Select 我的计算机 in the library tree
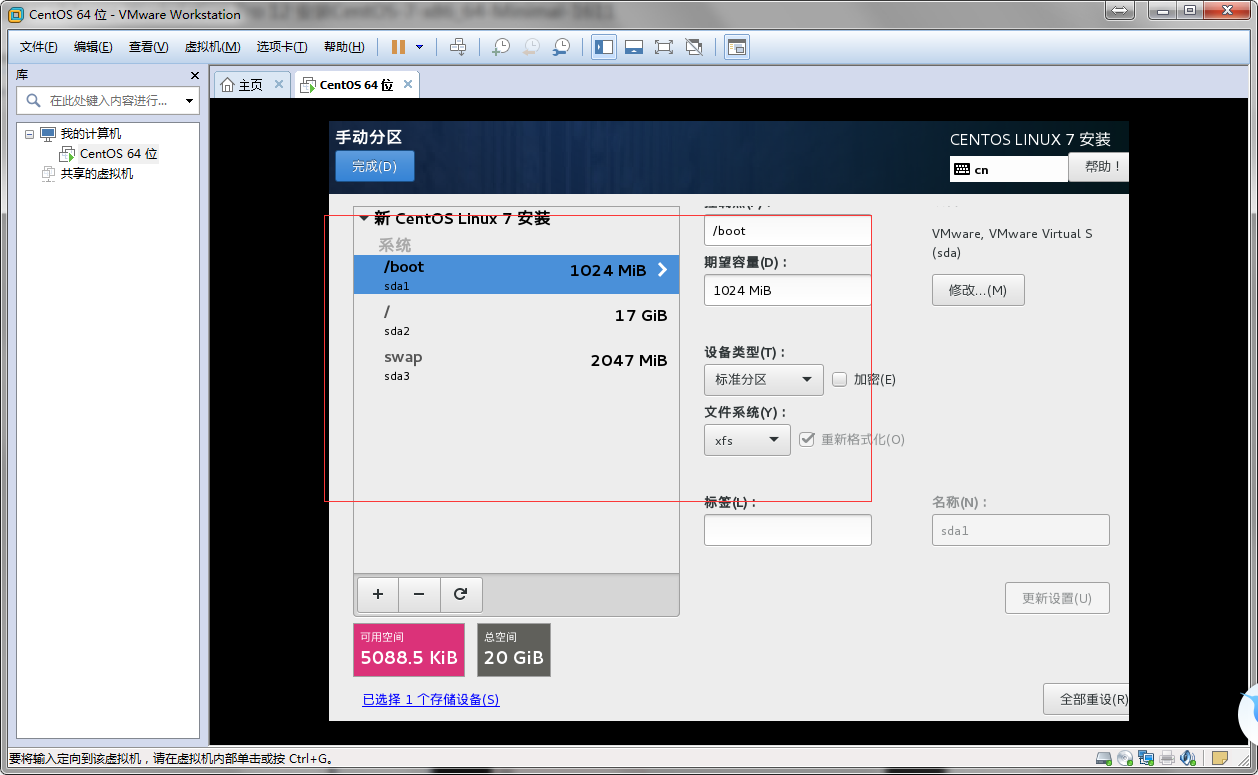The image size is (1258, 775). coord(90,134)
